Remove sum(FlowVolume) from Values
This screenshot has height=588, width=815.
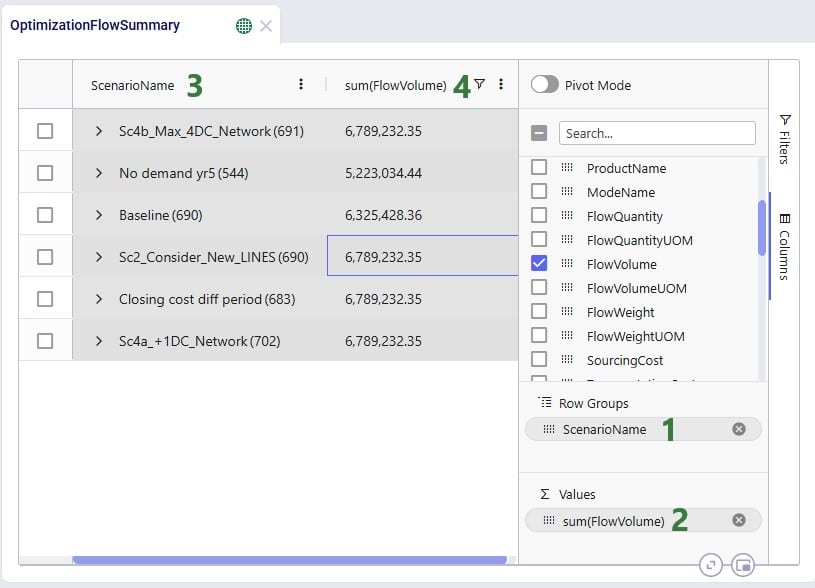[739, 520]
